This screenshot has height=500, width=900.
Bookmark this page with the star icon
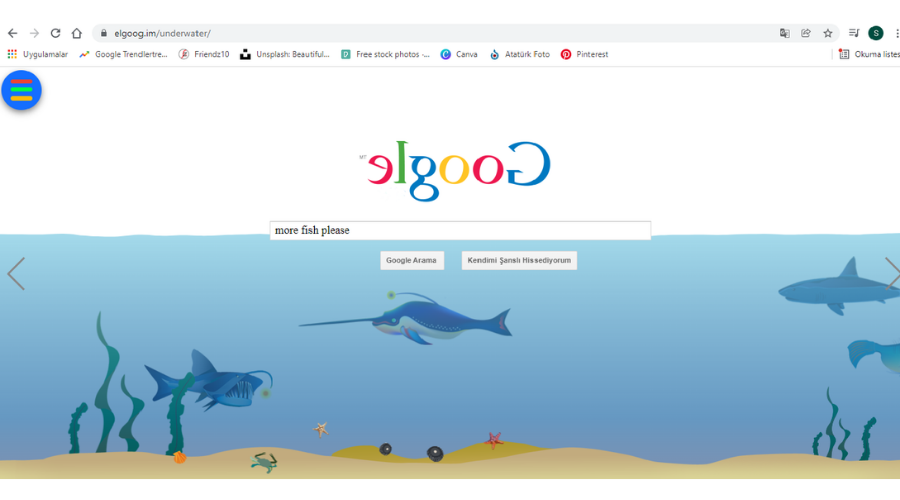click(828, 33)
